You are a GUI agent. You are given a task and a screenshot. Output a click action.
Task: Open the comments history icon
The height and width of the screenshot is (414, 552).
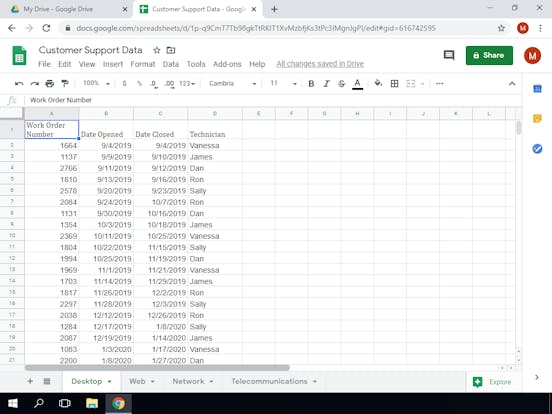pyautogui.click(x=448, y=55)
